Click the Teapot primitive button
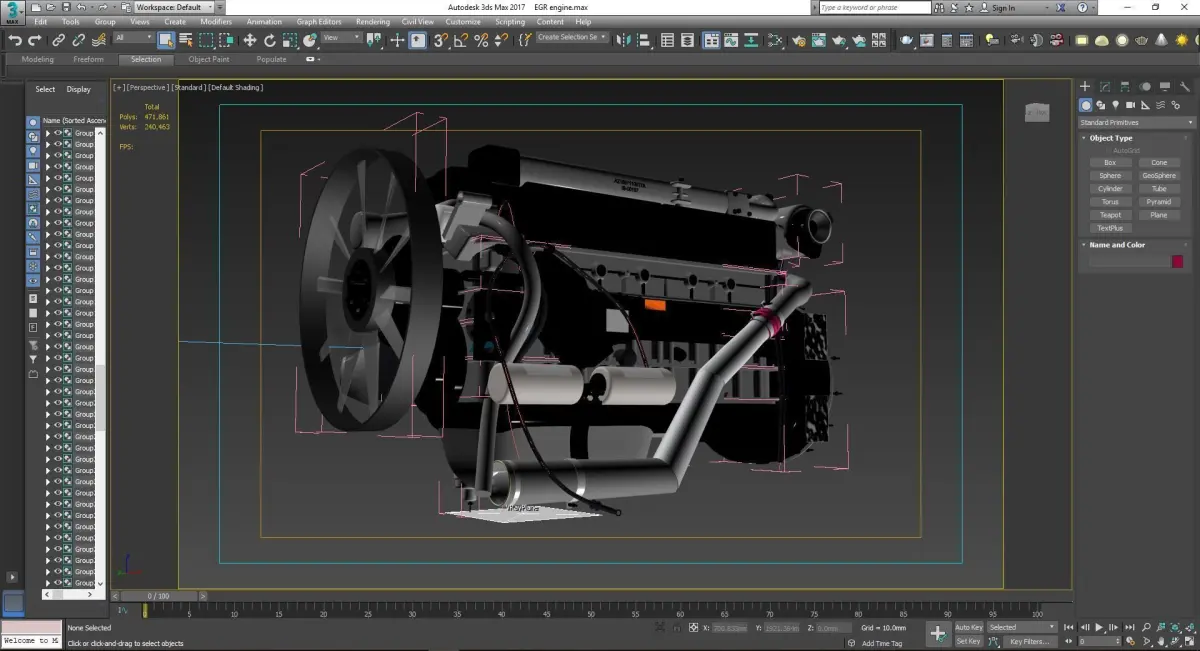1200x651 pixels. 1110,215
